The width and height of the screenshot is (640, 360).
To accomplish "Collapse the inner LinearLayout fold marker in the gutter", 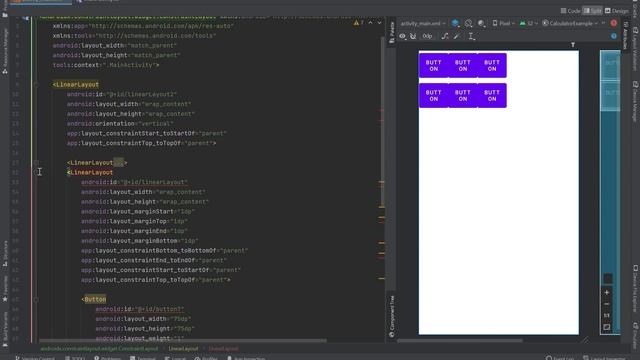I will [36, 172].
